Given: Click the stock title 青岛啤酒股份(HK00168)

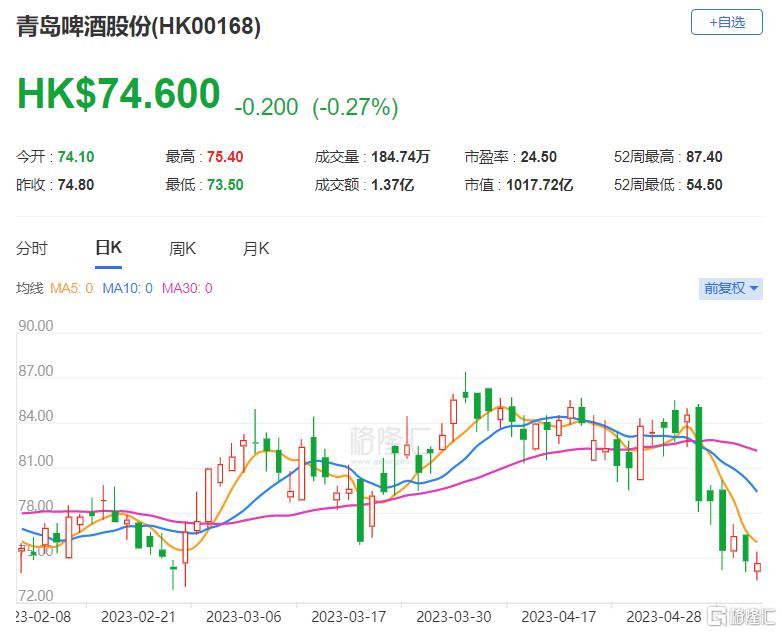Looking at the screenshot, I should click(x=138, y=26).
